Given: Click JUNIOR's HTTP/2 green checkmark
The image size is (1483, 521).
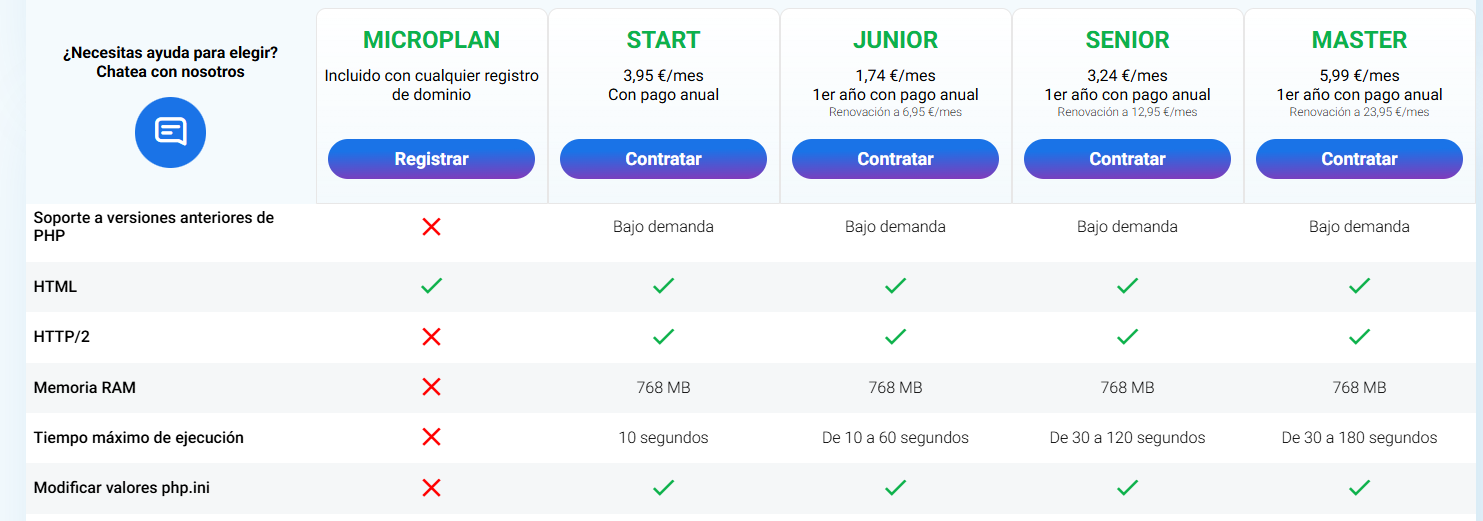Looking at the screenshot, I should click(x=895, y=337).
